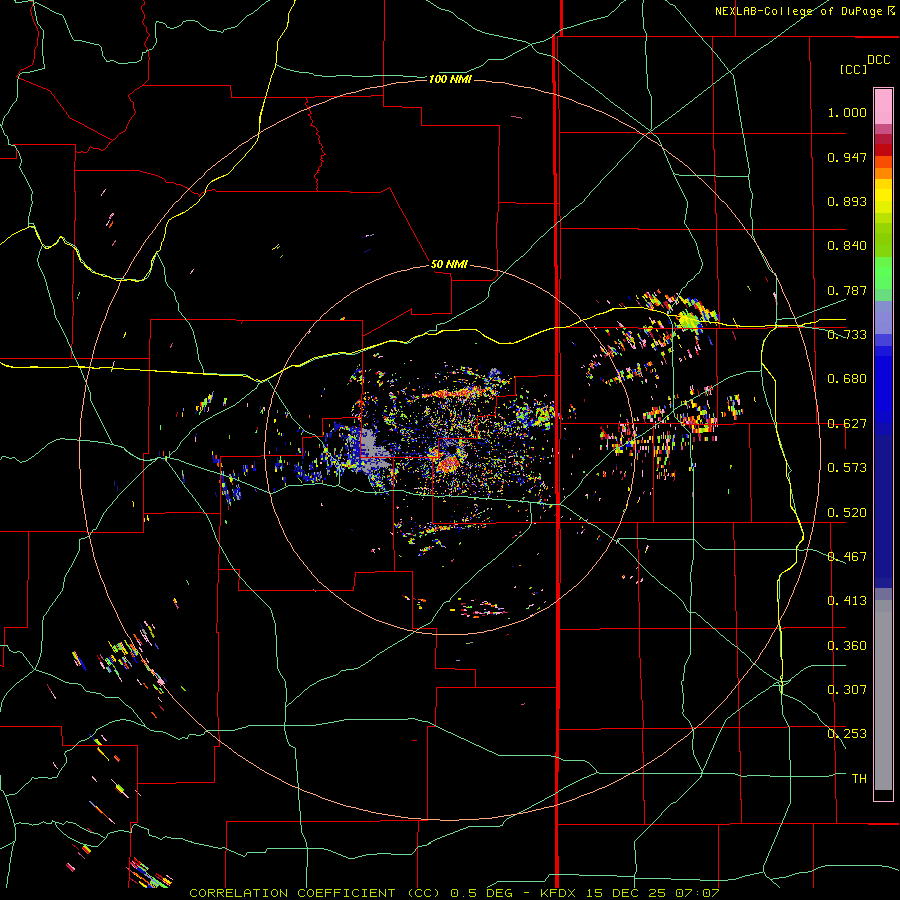Click the 0.627 scale value
The image size is (900, 900).
pos(847,424)
